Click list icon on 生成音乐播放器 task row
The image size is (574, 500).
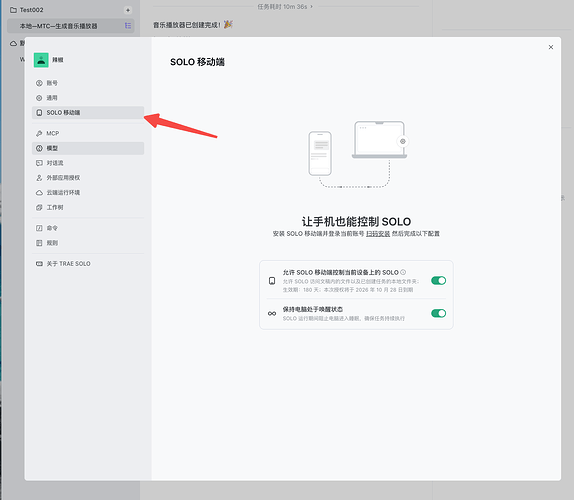pyautogui.click(x=128, y=26)
